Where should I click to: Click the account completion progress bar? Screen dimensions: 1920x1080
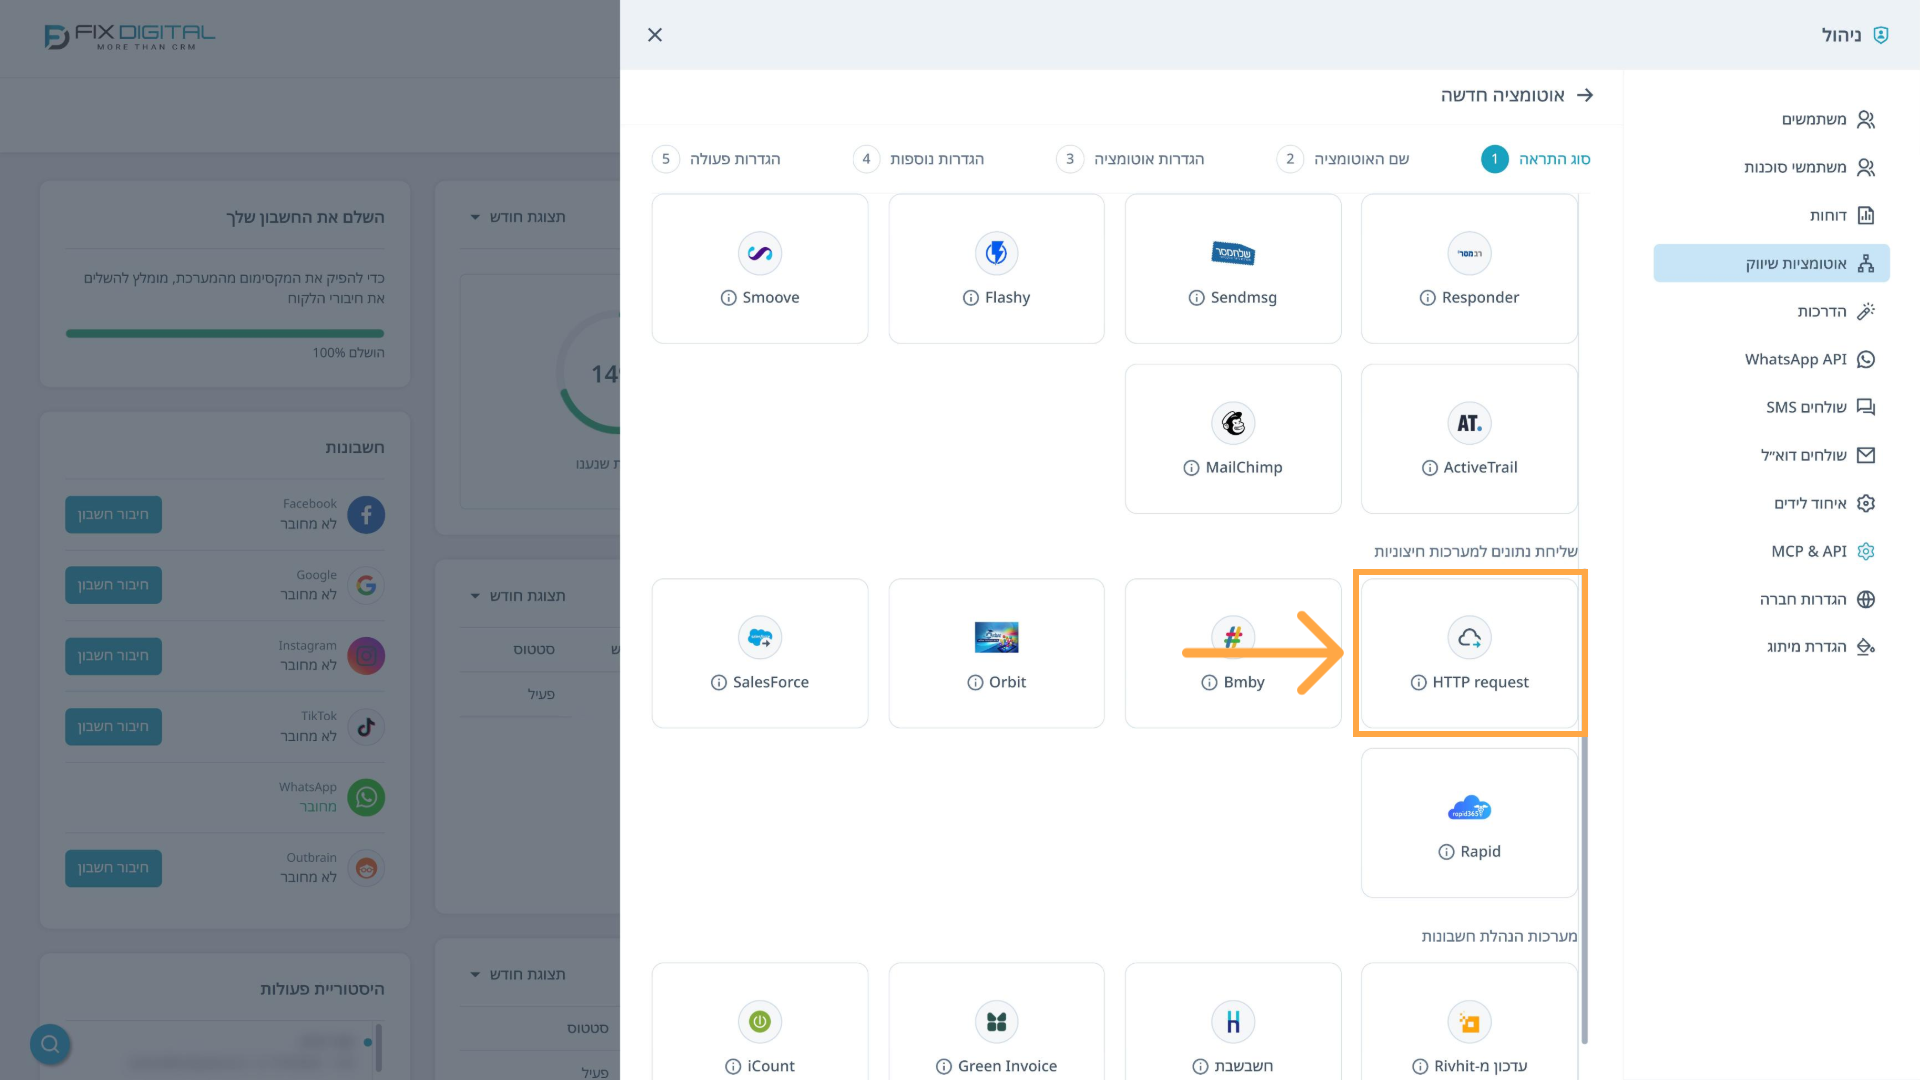225,333
